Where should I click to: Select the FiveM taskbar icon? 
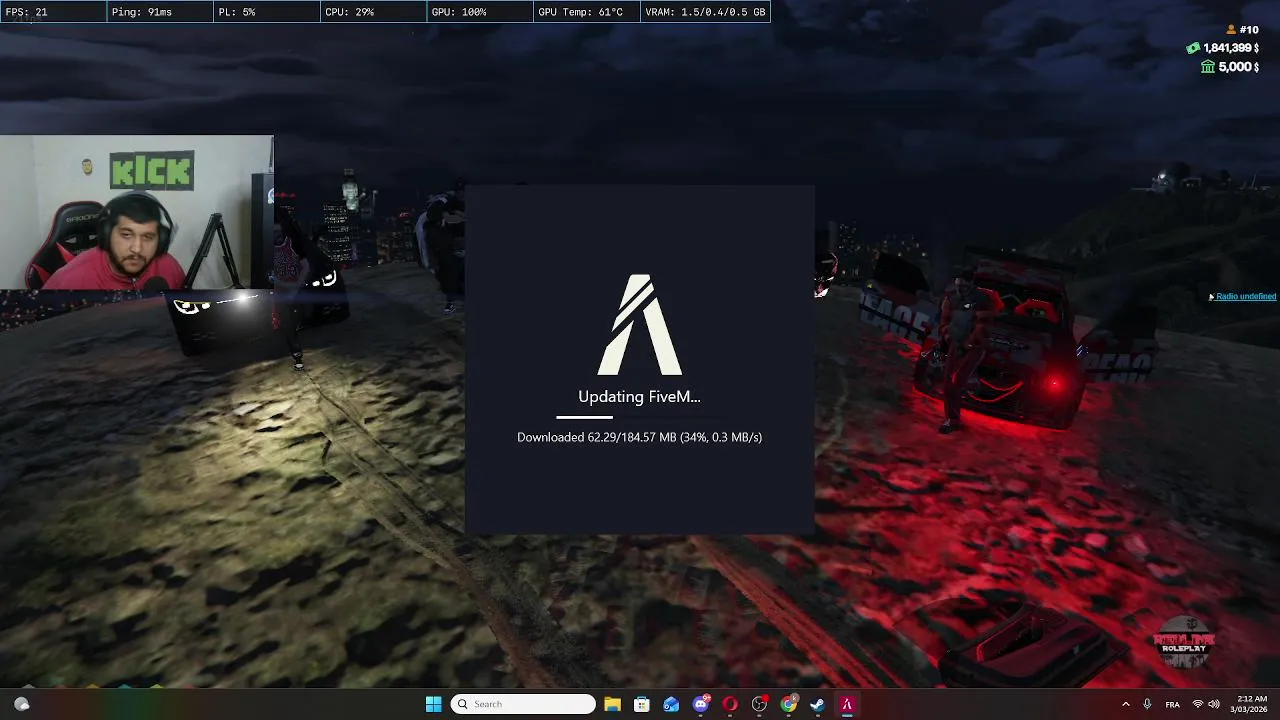tap(847, 704)
